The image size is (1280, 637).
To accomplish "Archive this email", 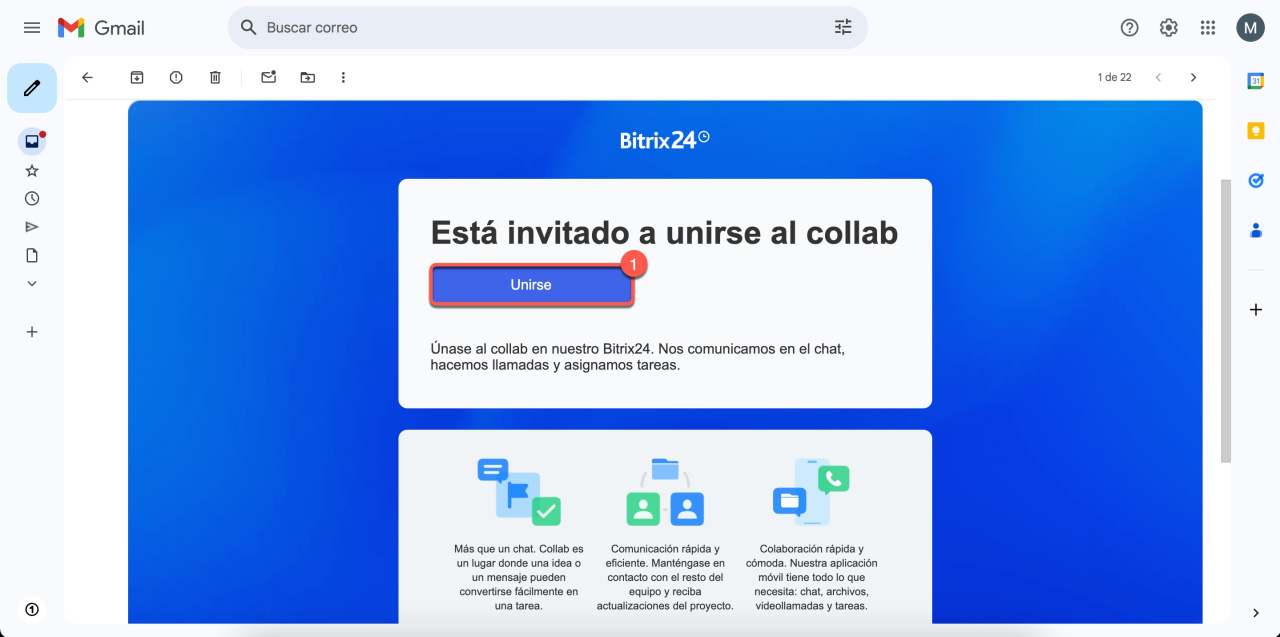I will tap(137, 77).
